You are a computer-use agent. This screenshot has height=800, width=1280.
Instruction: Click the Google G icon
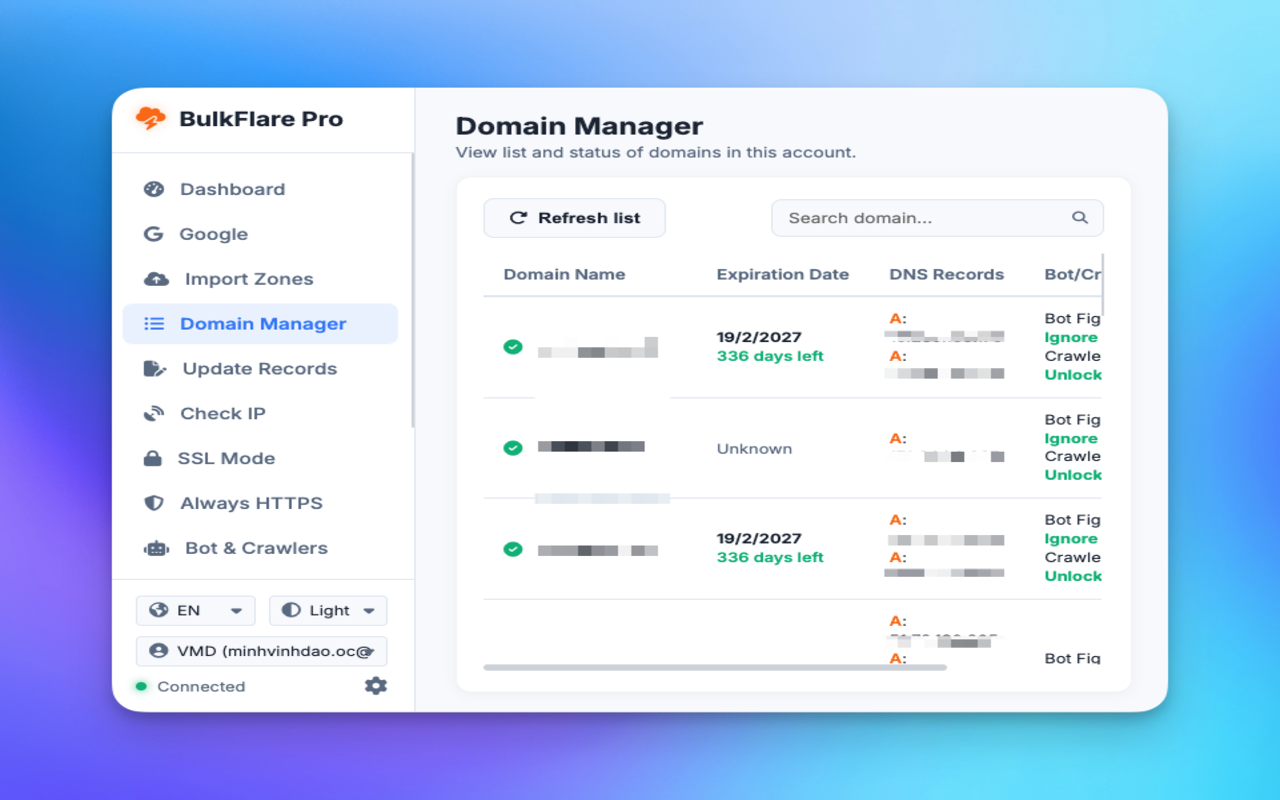click(x=153, y=234)
